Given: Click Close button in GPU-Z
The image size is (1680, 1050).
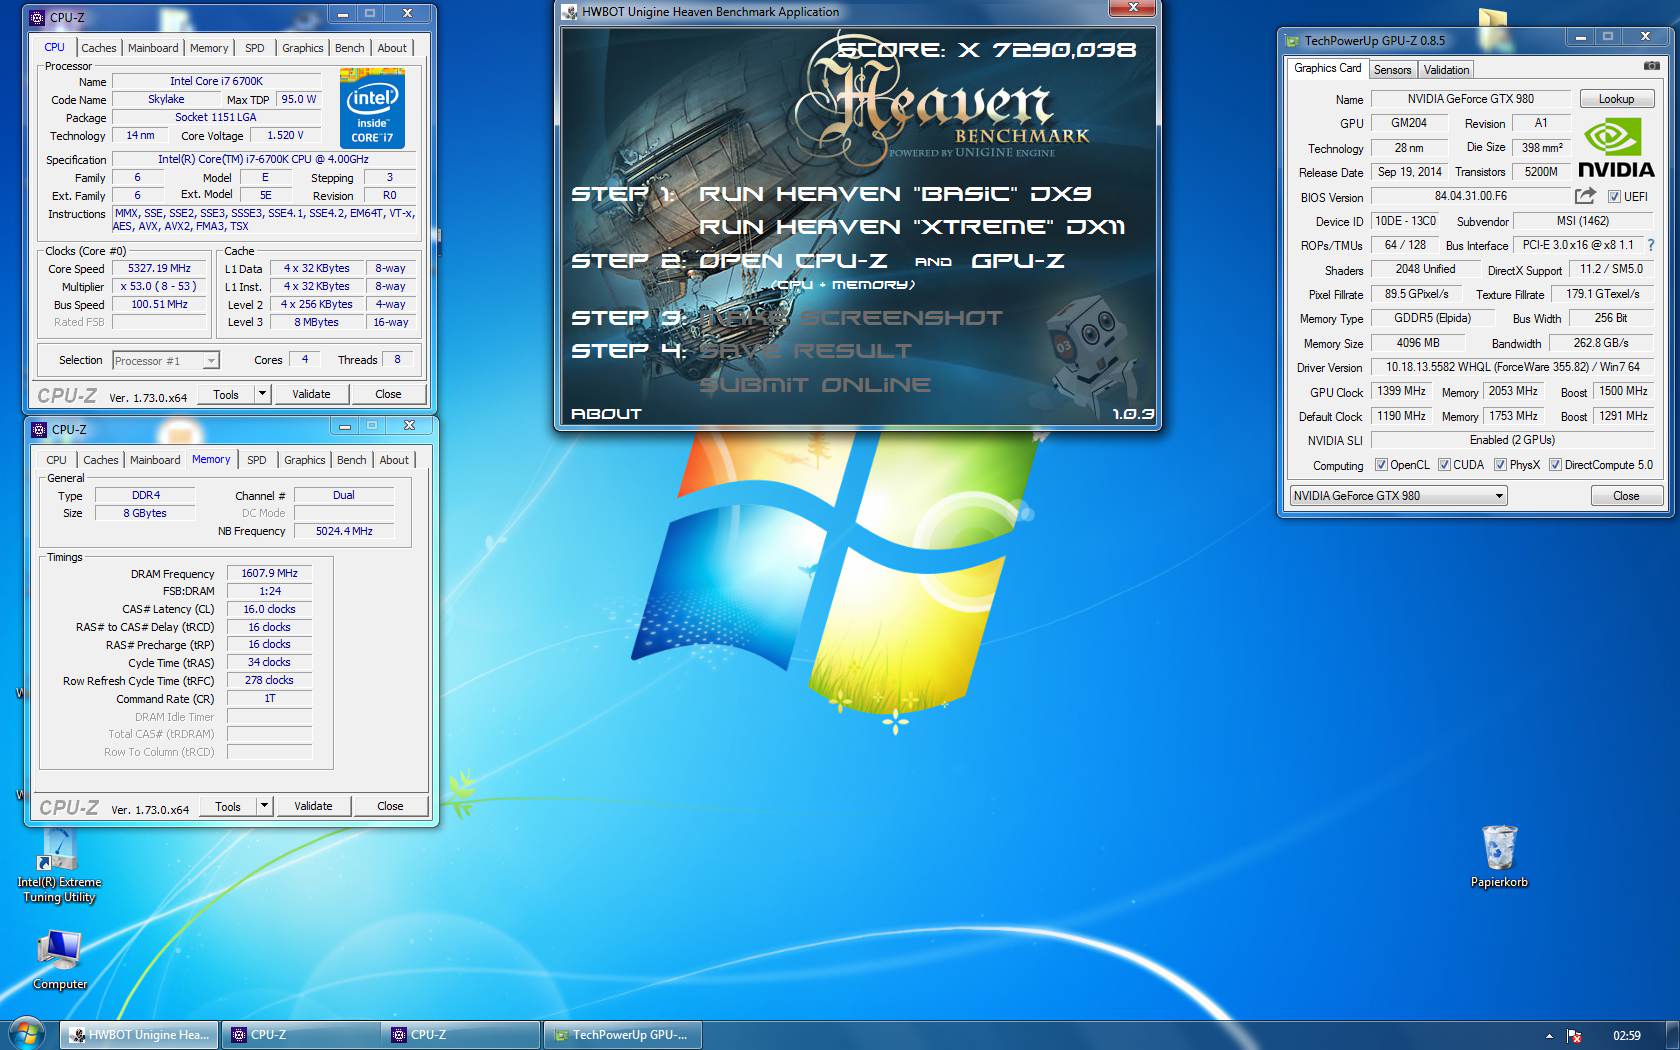Looking at the screenshot, I should click(1626, 496).
